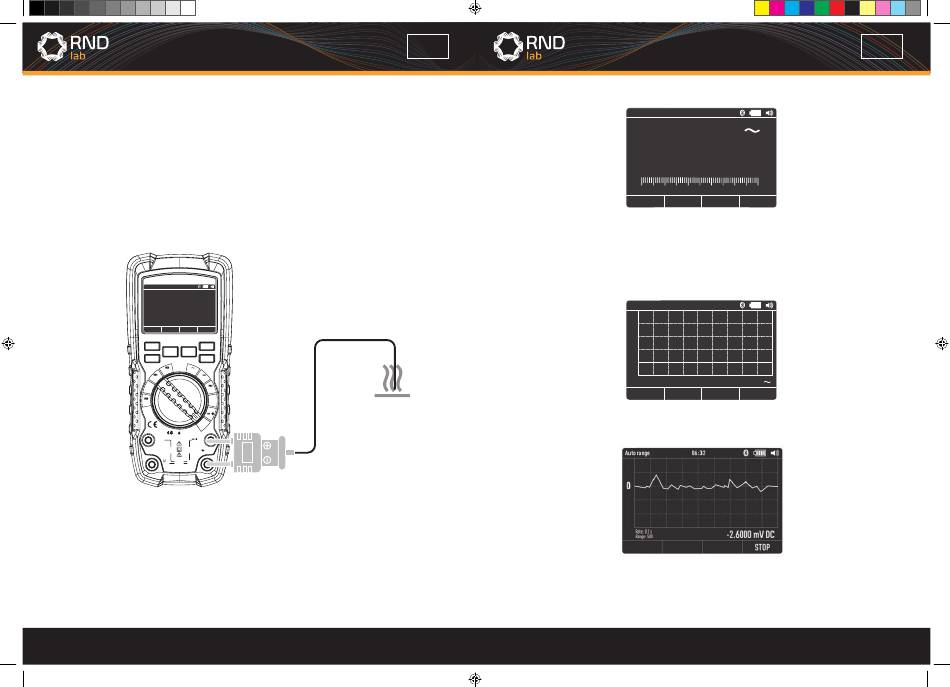The height and width of the screenshot is (687, 950).
Task: Click the empty box in the left page header
Action: click(428, 47)
